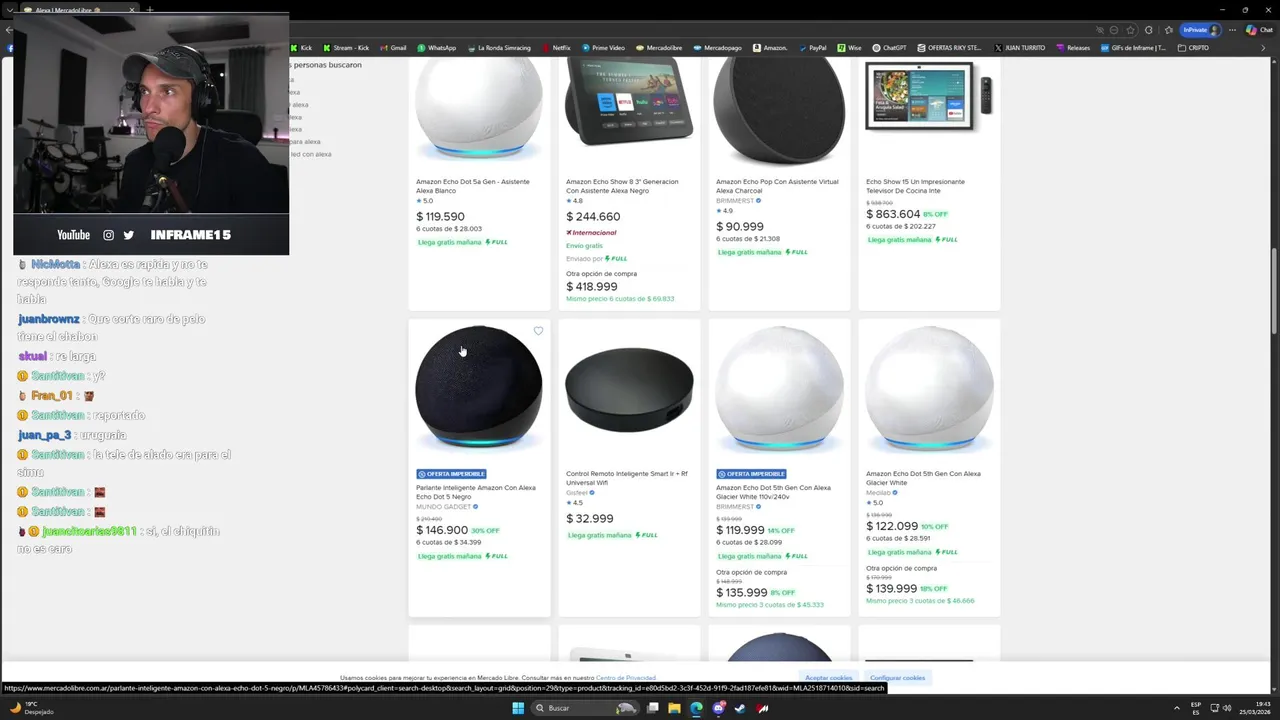1280x720 pixels.
Task: Open the OFERTAS RIKY STE bookmark
Action: coord(949,48)
